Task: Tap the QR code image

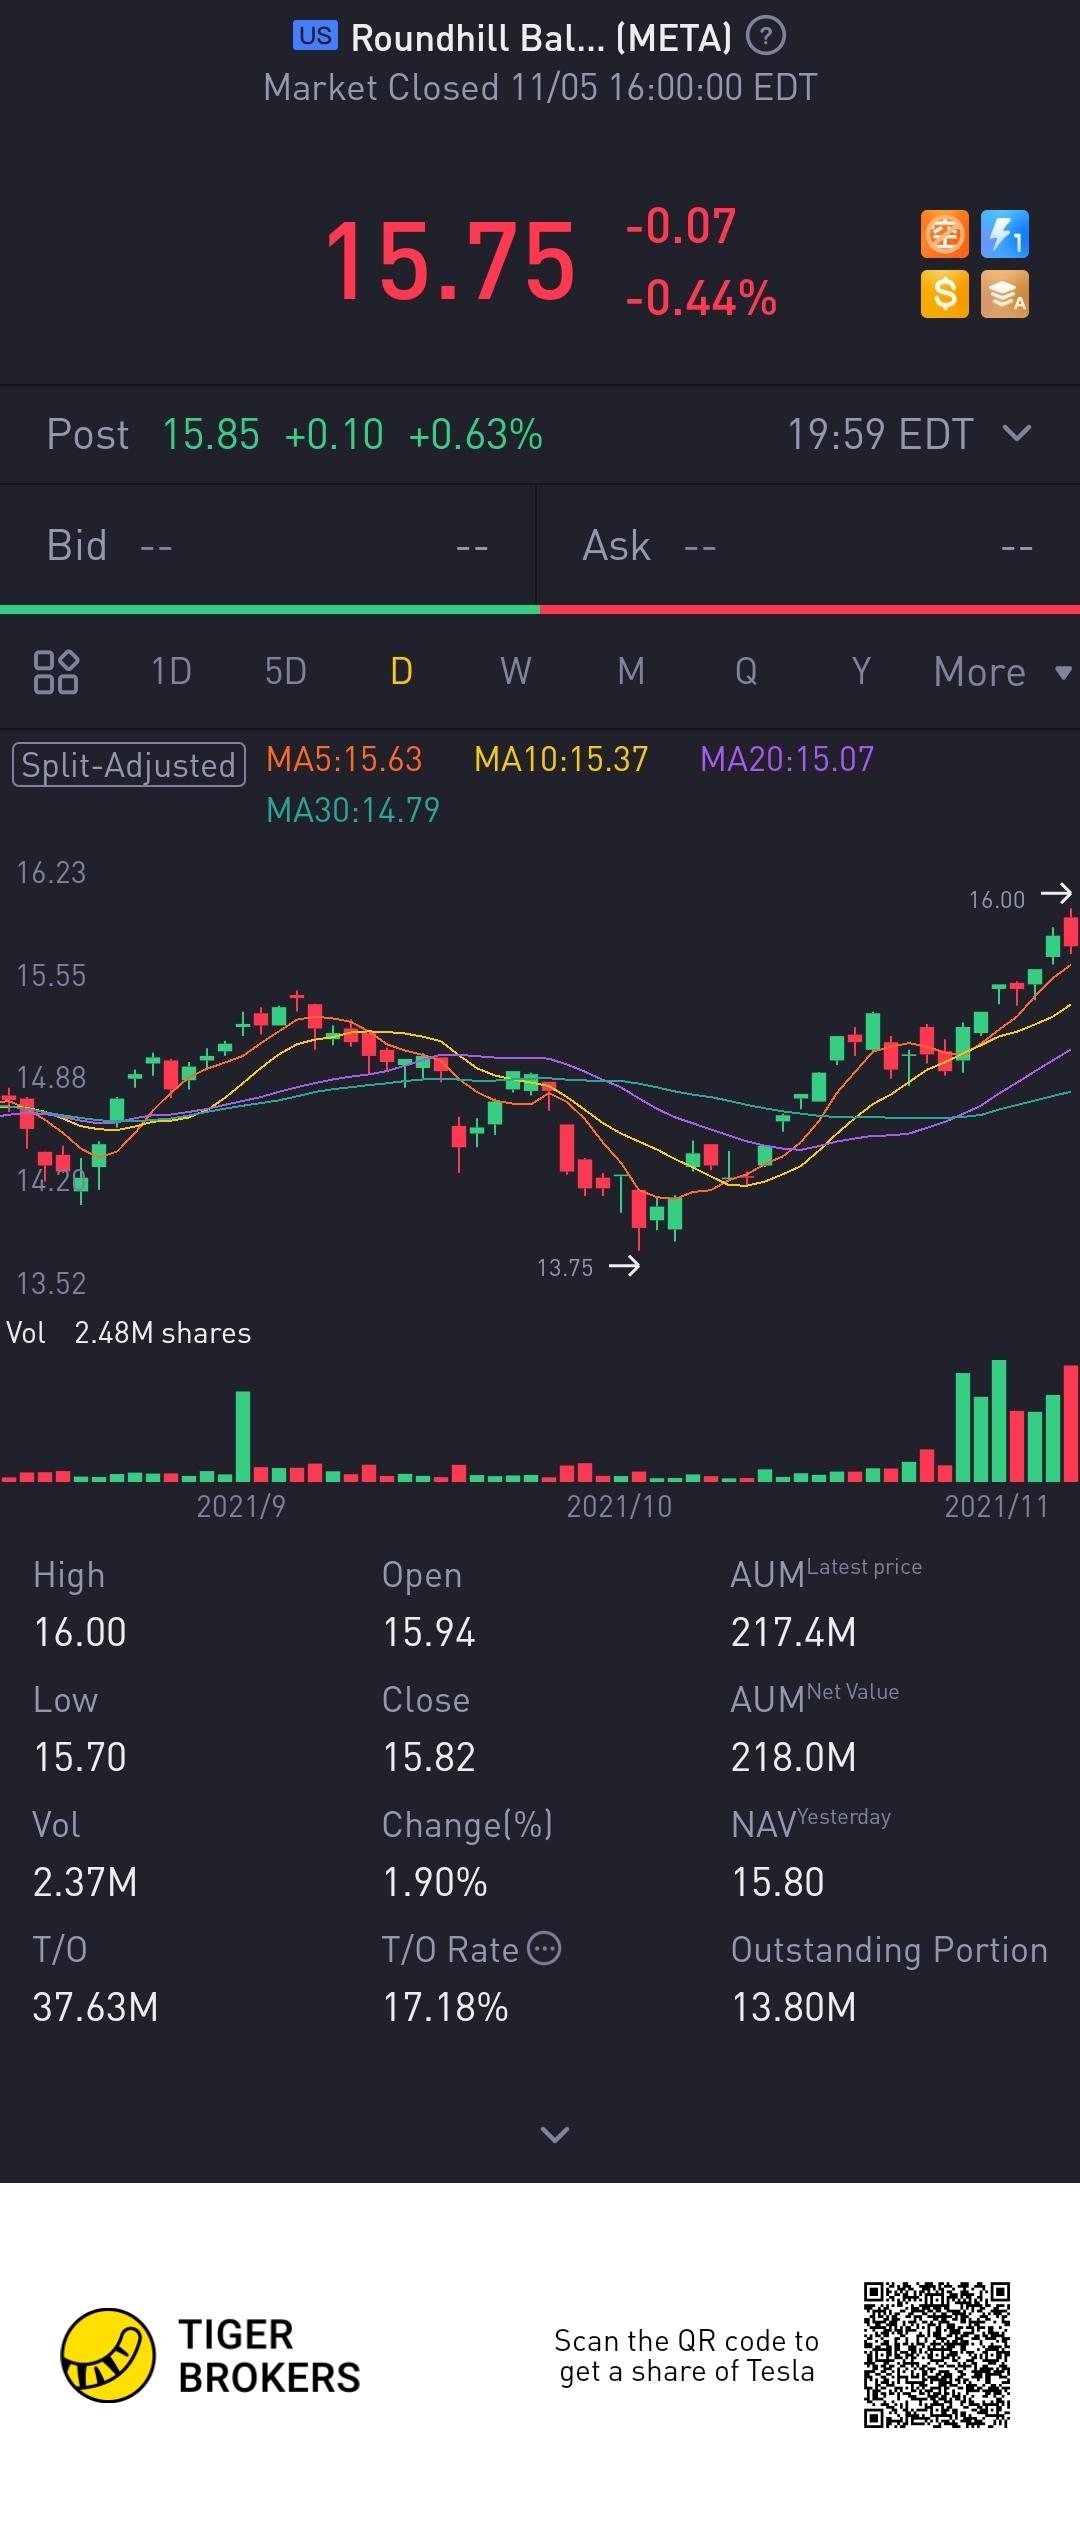Action: (x=937, y=2355)
